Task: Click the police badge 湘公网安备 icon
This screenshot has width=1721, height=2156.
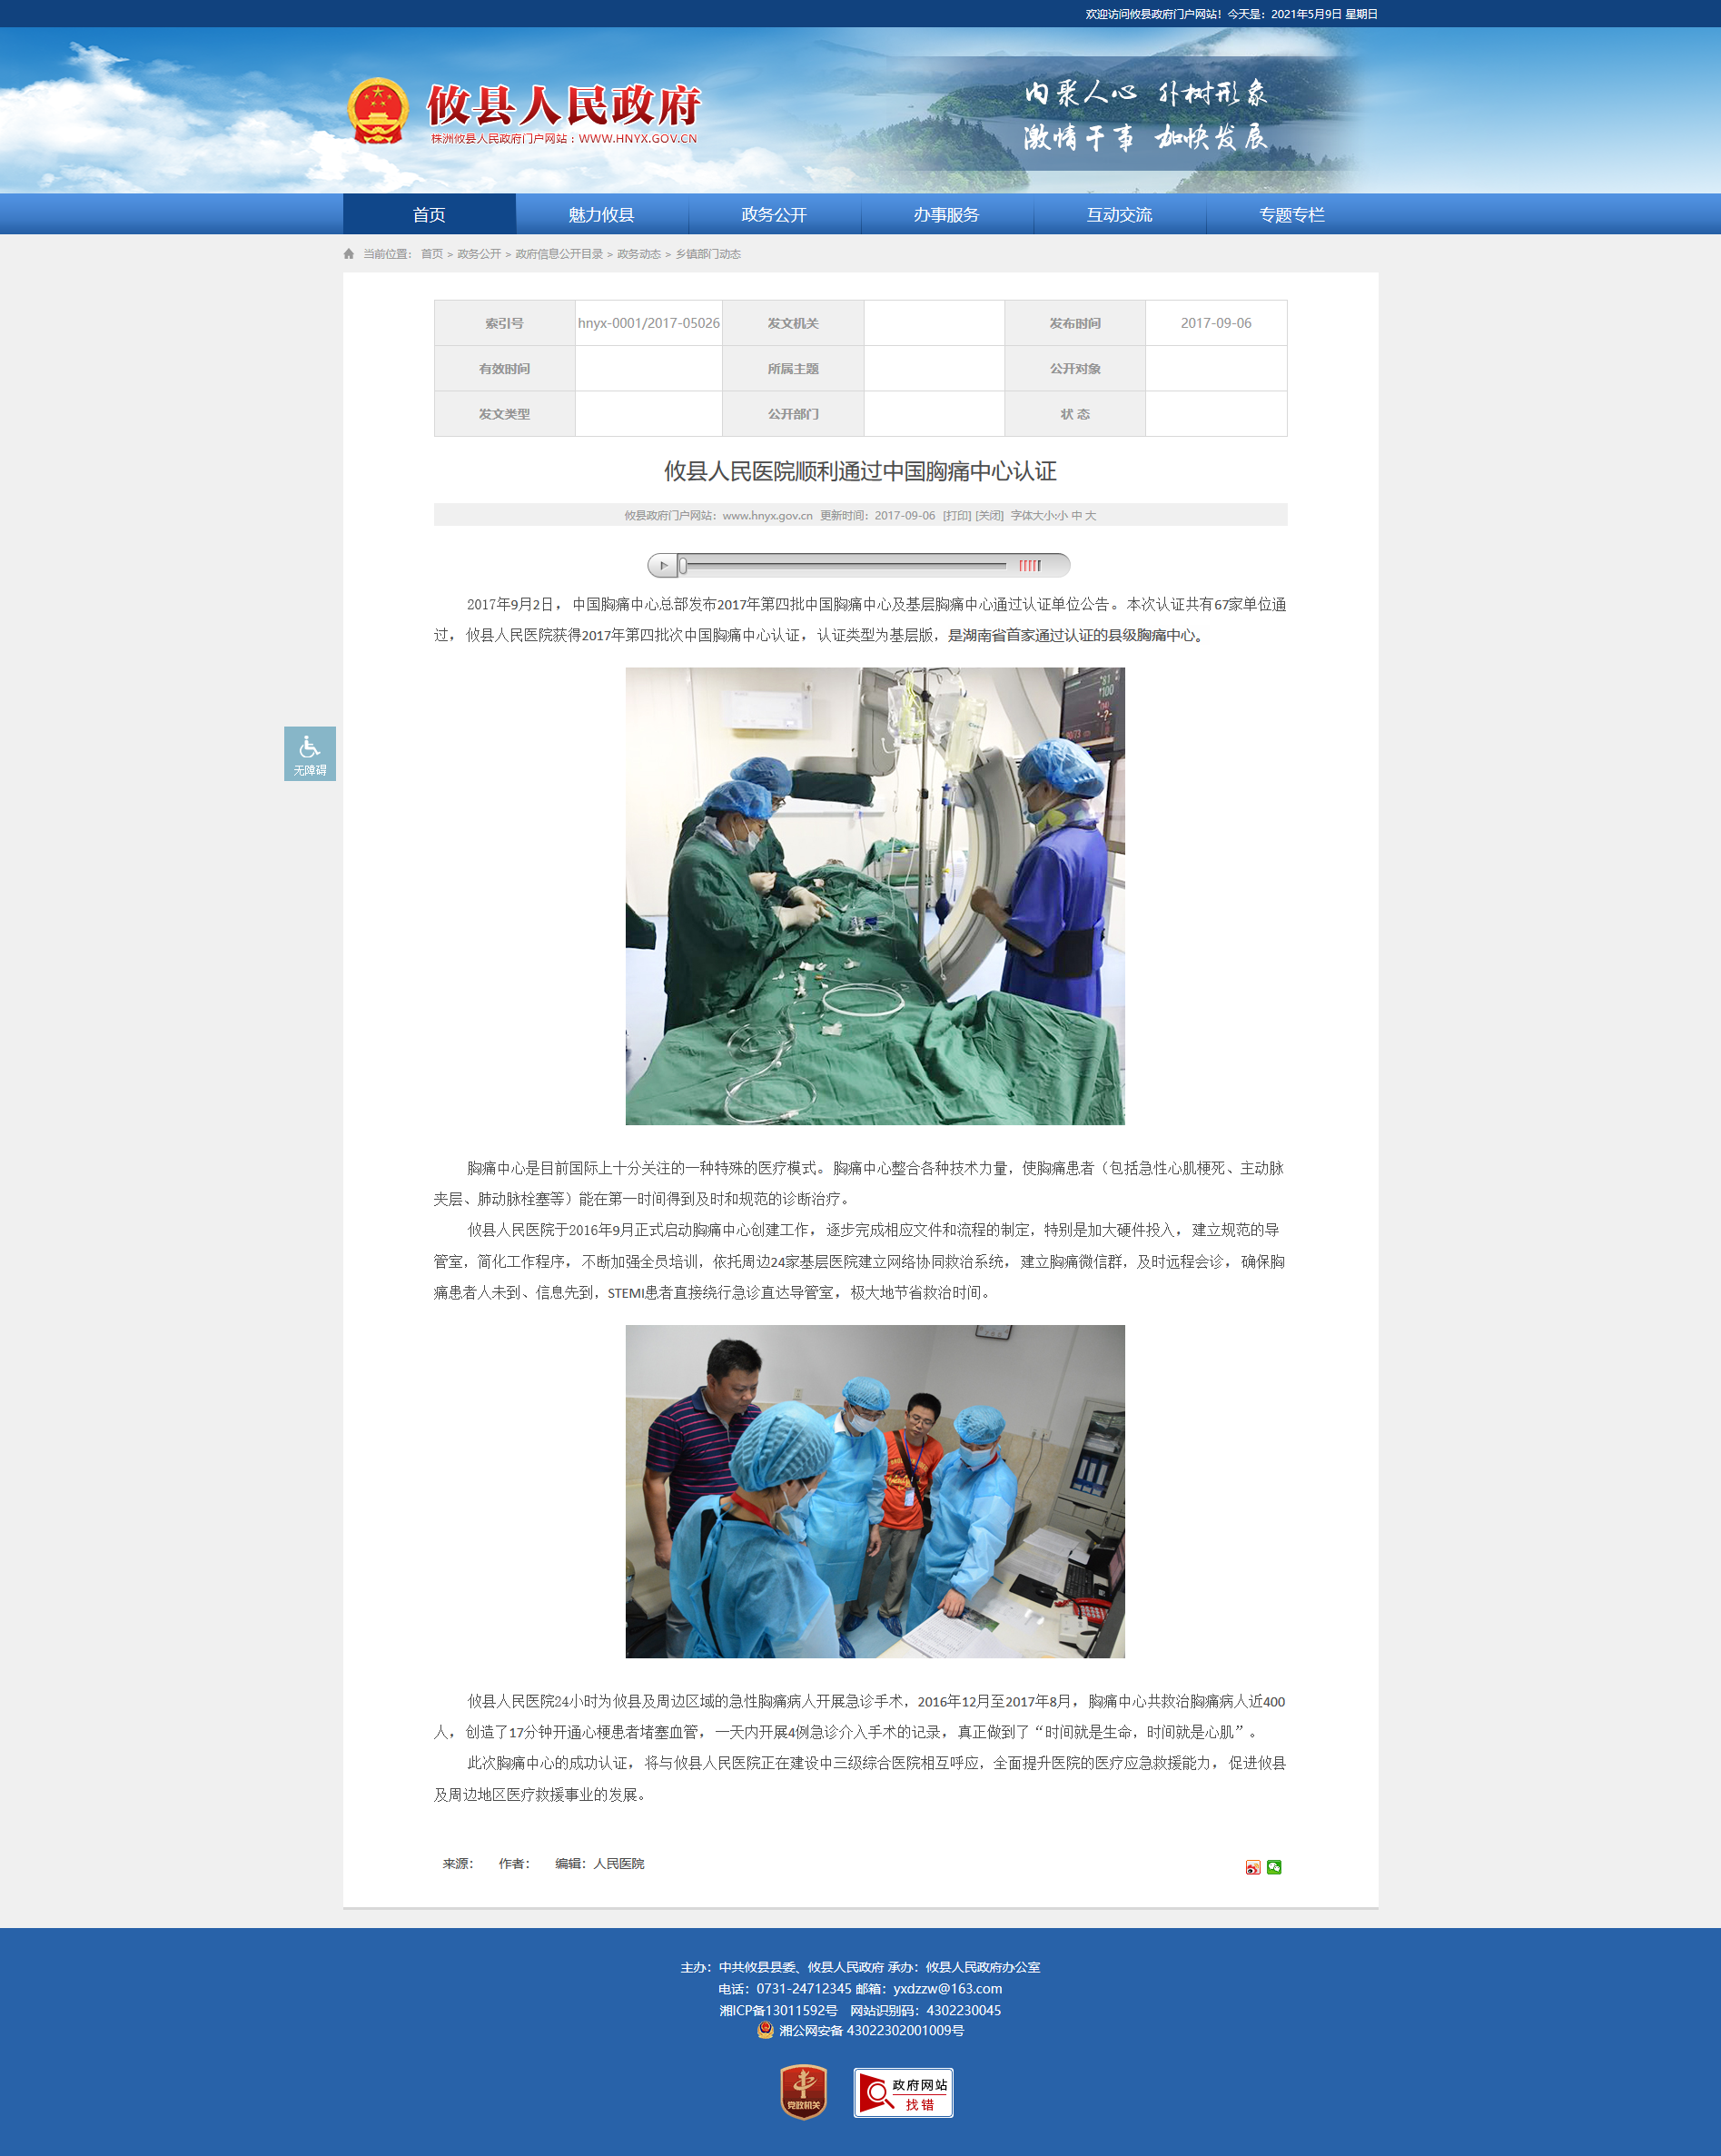Action: pyautogui.click(x=765, y=2030)
